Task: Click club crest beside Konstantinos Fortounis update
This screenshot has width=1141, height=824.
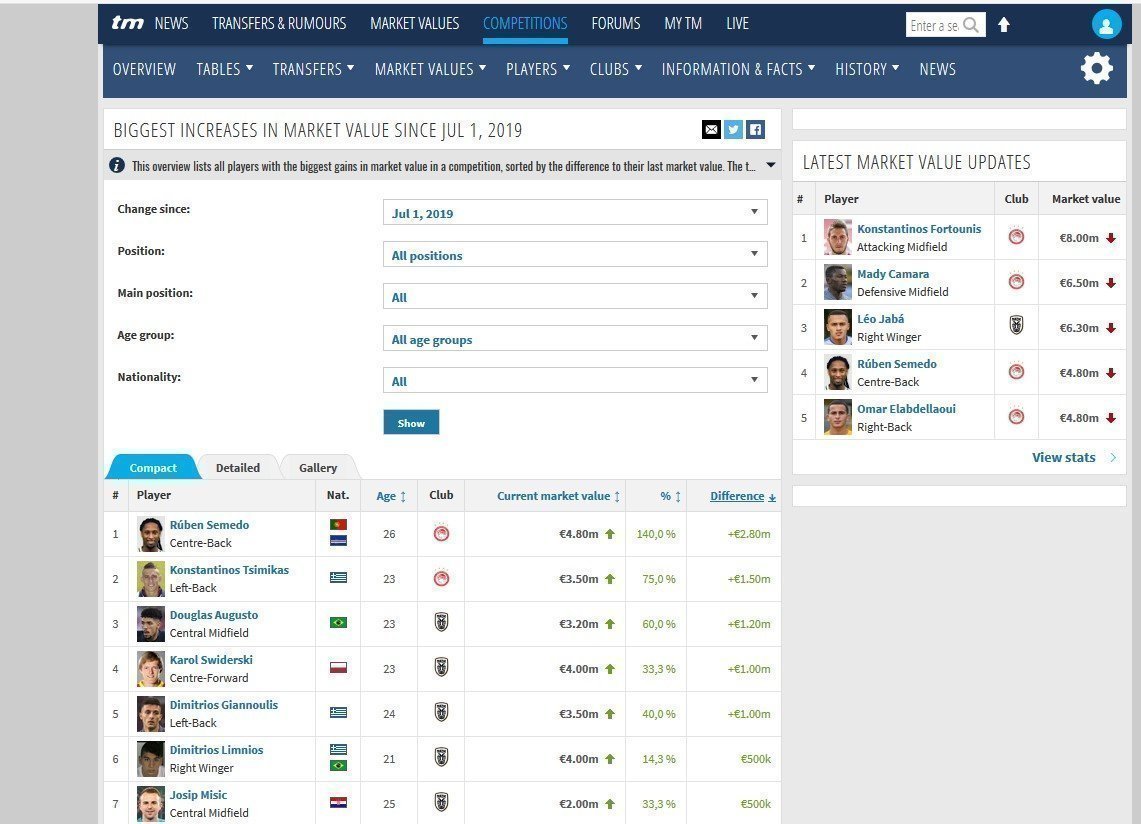Action: pyautogui.click(x=1016, y=237)
